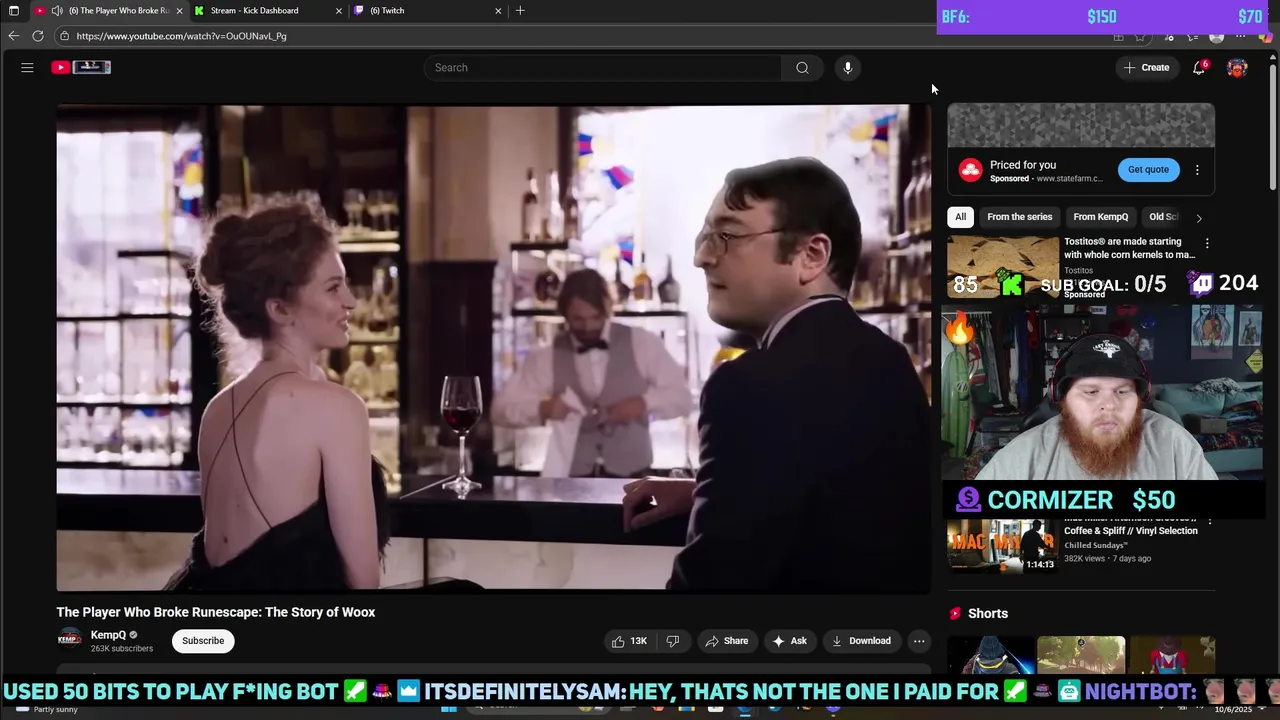1280x720 pixels.
Task: Reload the current page
Action: click(x=38, y=36)
